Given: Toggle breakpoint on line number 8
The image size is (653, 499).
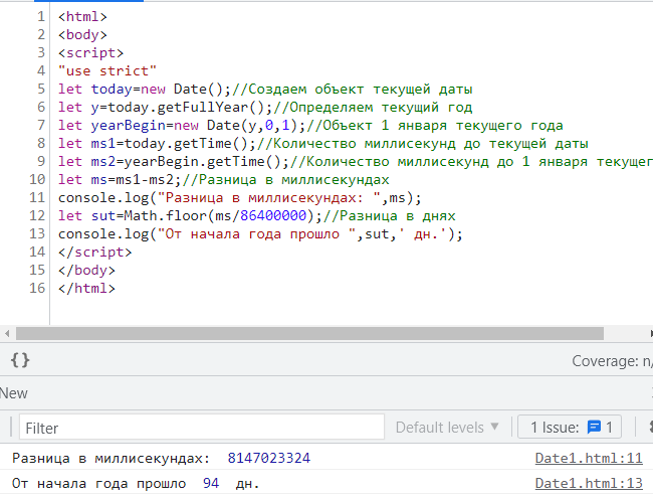Looking at the screenshot, I should point(40,143).
